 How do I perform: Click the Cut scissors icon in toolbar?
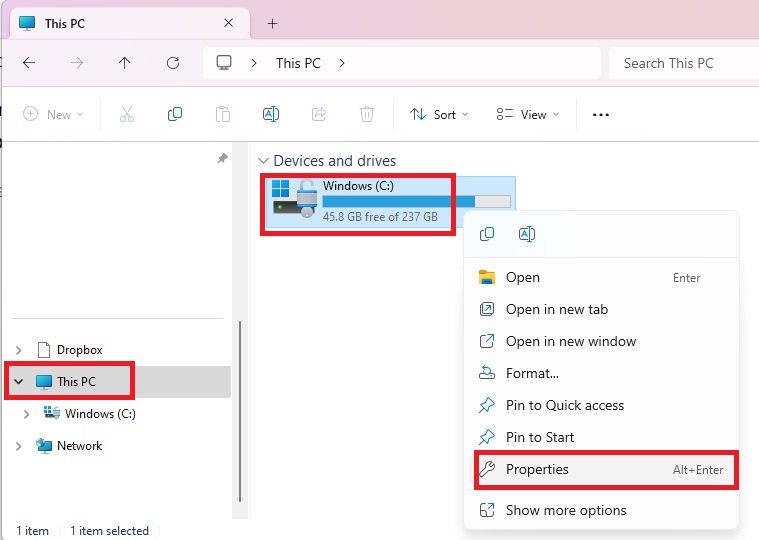(127, 115)
